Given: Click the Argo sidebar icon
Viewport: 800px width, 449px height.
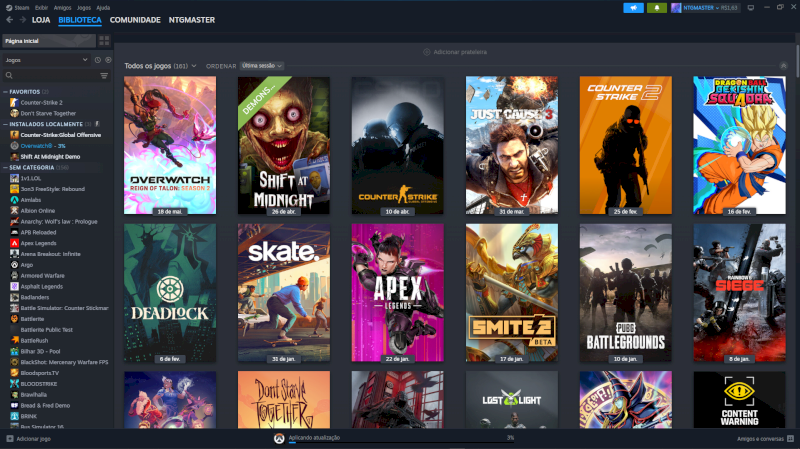Looking at the screenshot, I should 14,264.
